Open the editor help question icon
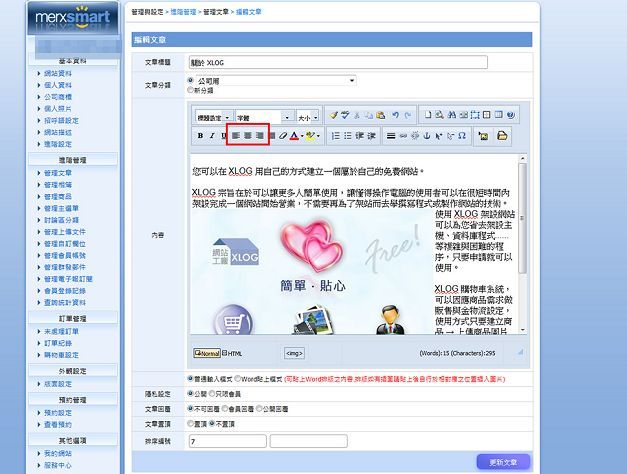Screen dimensions: 627x474 [x=511, y=115]
